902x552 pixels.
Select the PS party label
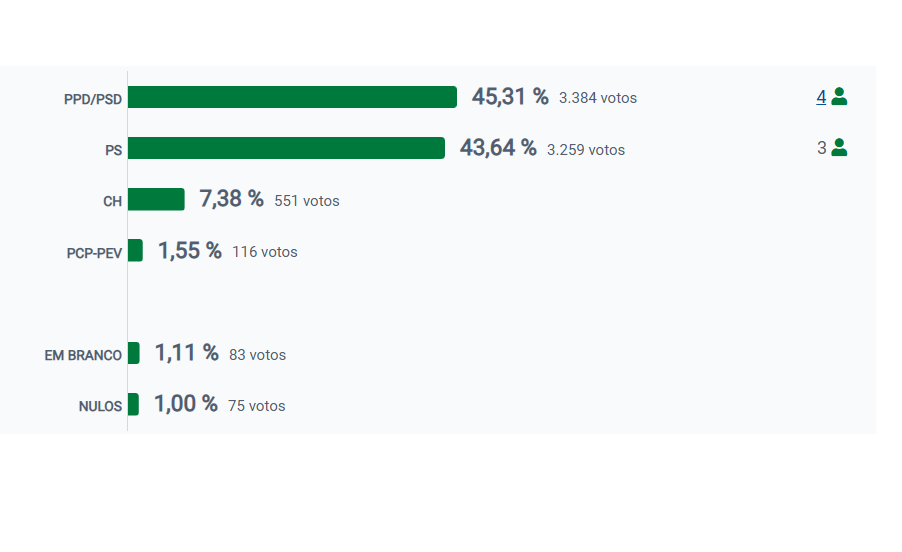coord(113,150)
